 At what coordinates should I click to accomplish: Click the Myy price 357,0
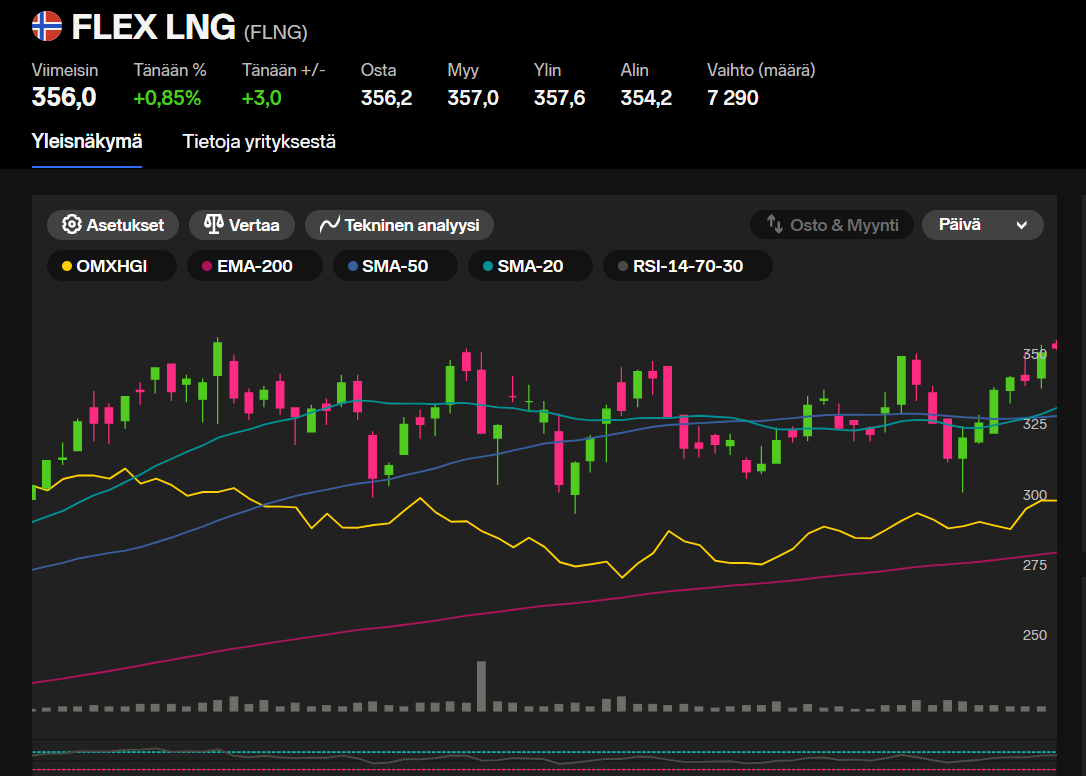473,98
